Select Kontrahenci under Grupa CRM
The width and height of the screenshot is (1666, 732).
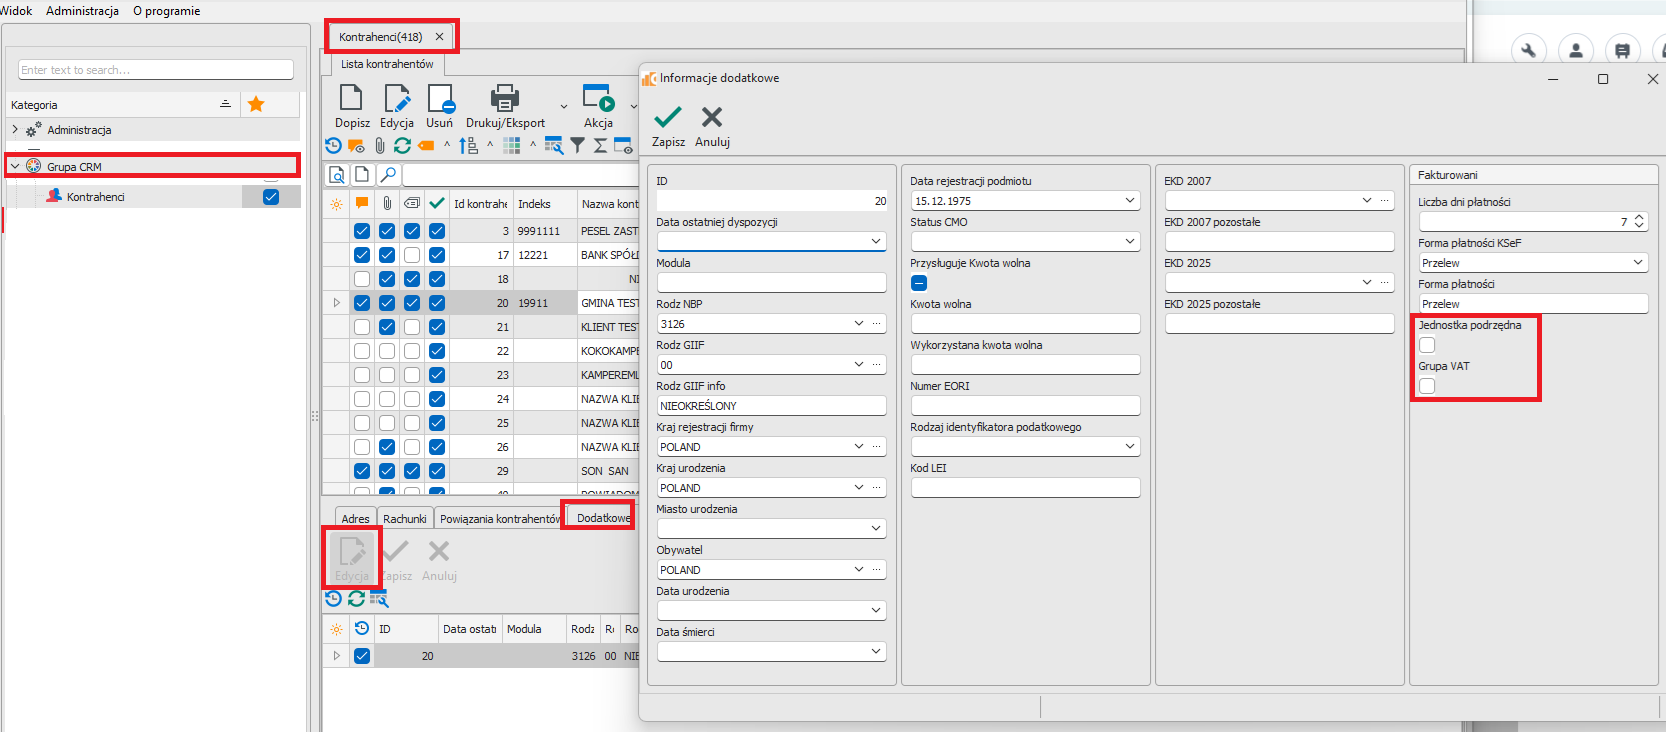click(x=95, y=197)
